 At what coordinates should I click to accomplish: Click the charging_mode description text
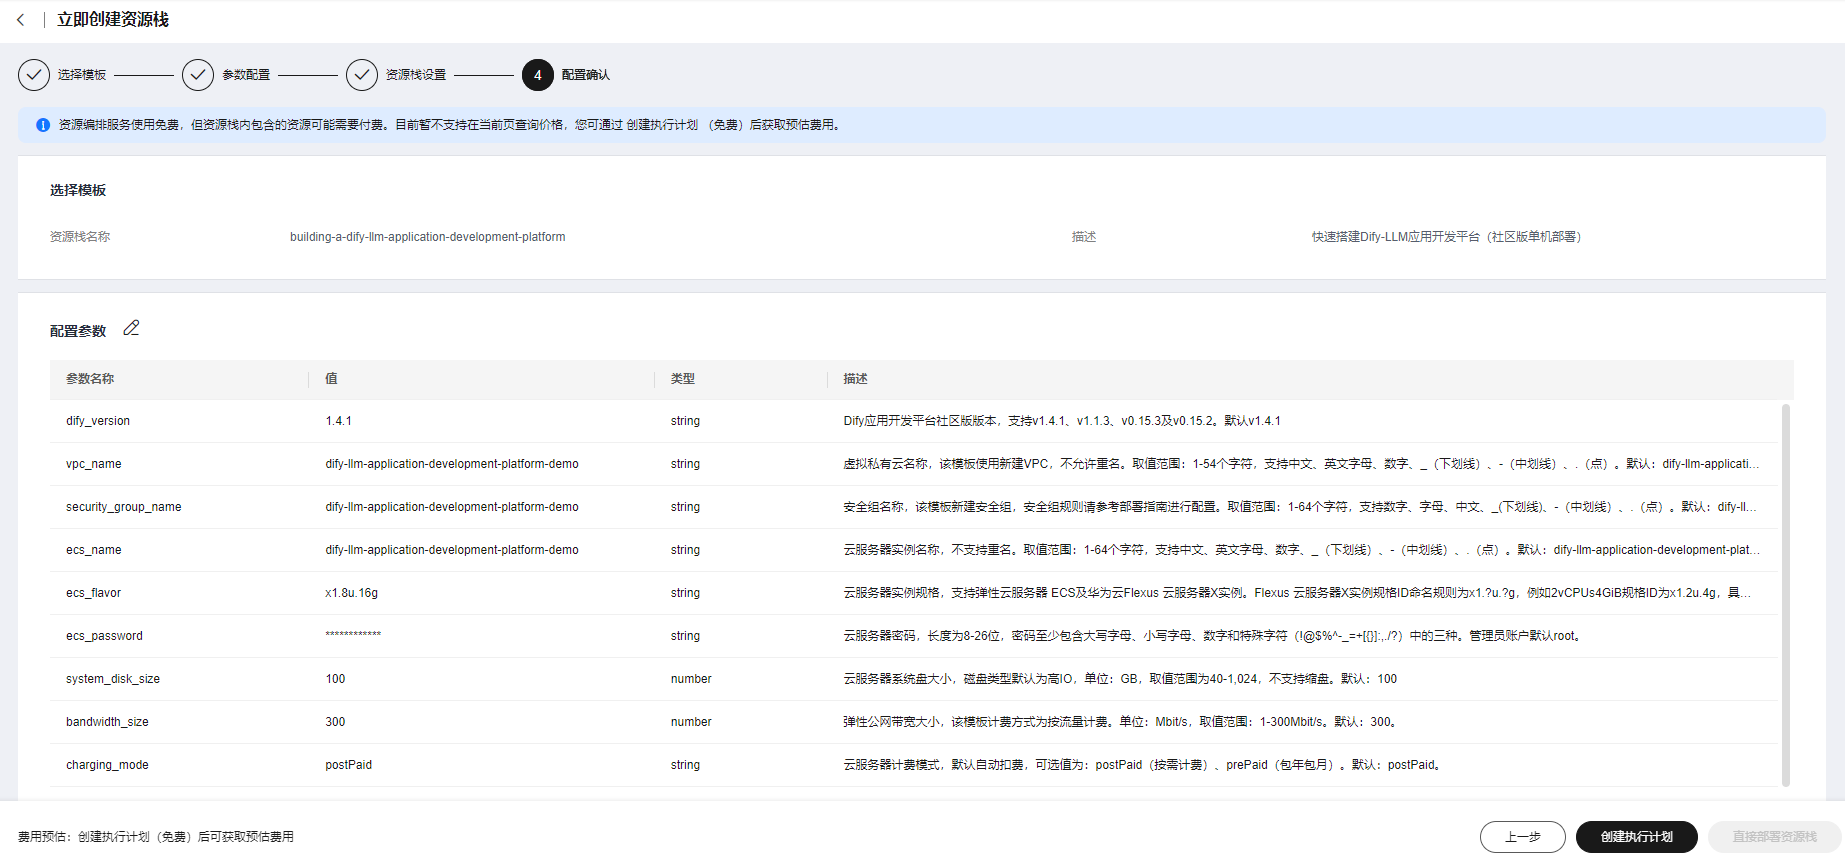[1143, 765]
